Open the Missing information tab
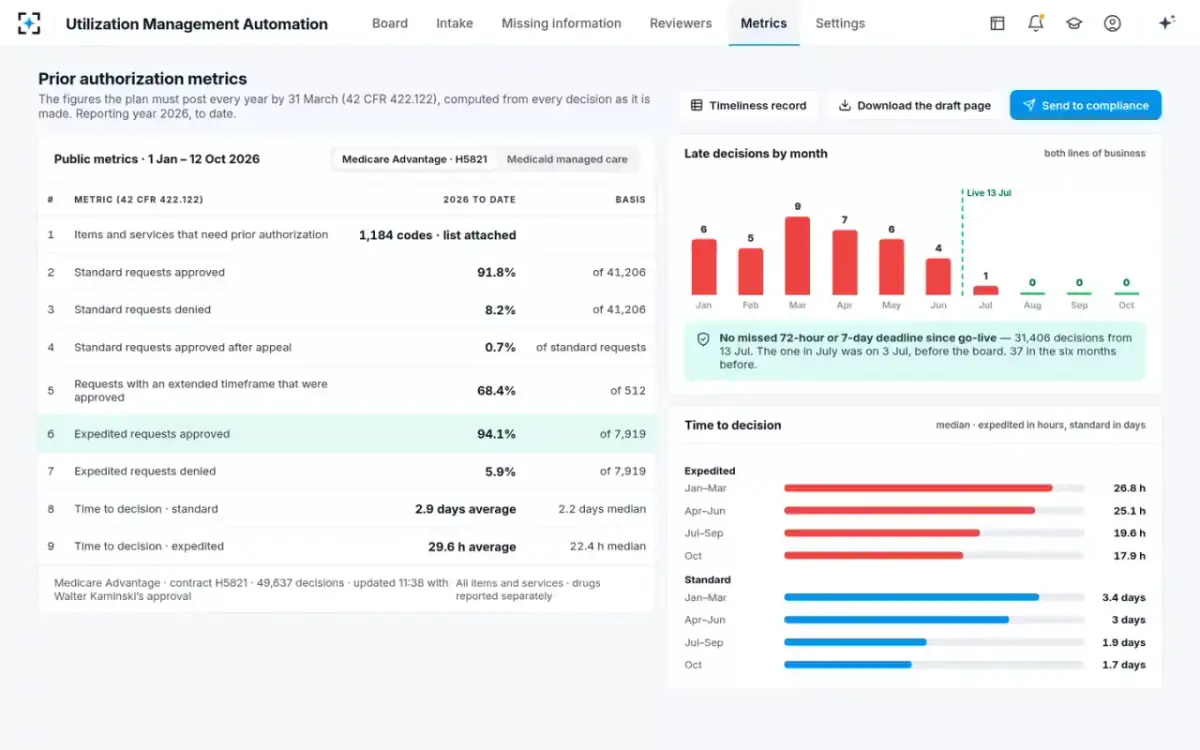The width and height of the screenshot is (1200, 750). [x=561, y=23]
